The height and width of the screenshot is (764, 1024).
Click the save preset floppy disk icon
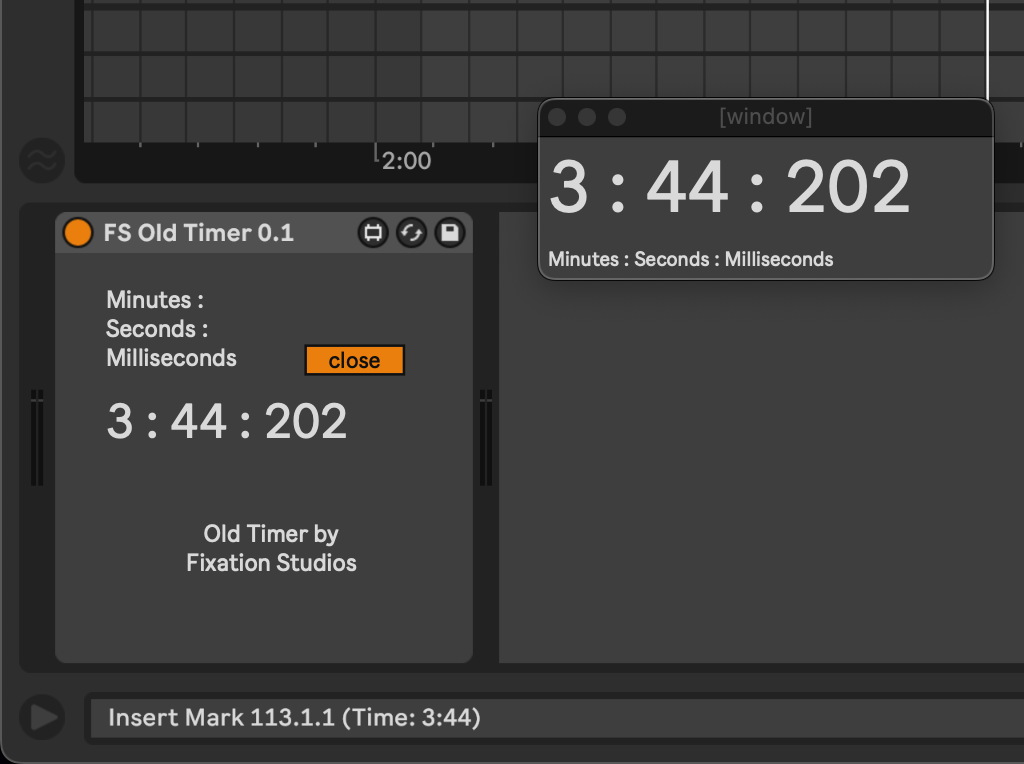pos(450,233)
